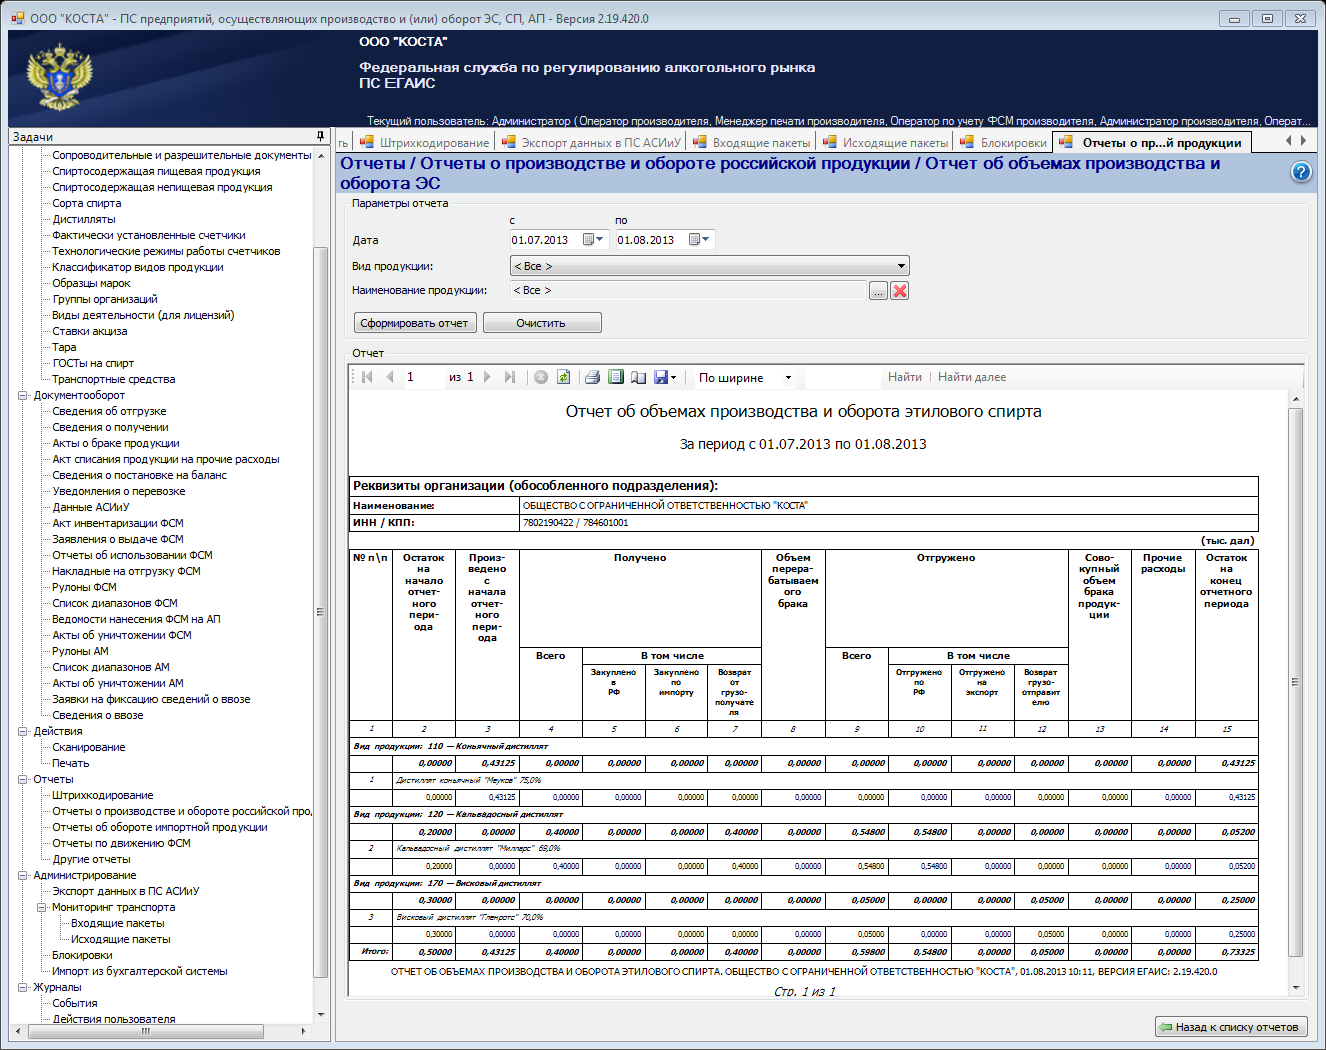Switch to the Блокировки tab
The width and height of the screenshot is (1326, 1050).
pyautogui.click(x=1003, y=142)
